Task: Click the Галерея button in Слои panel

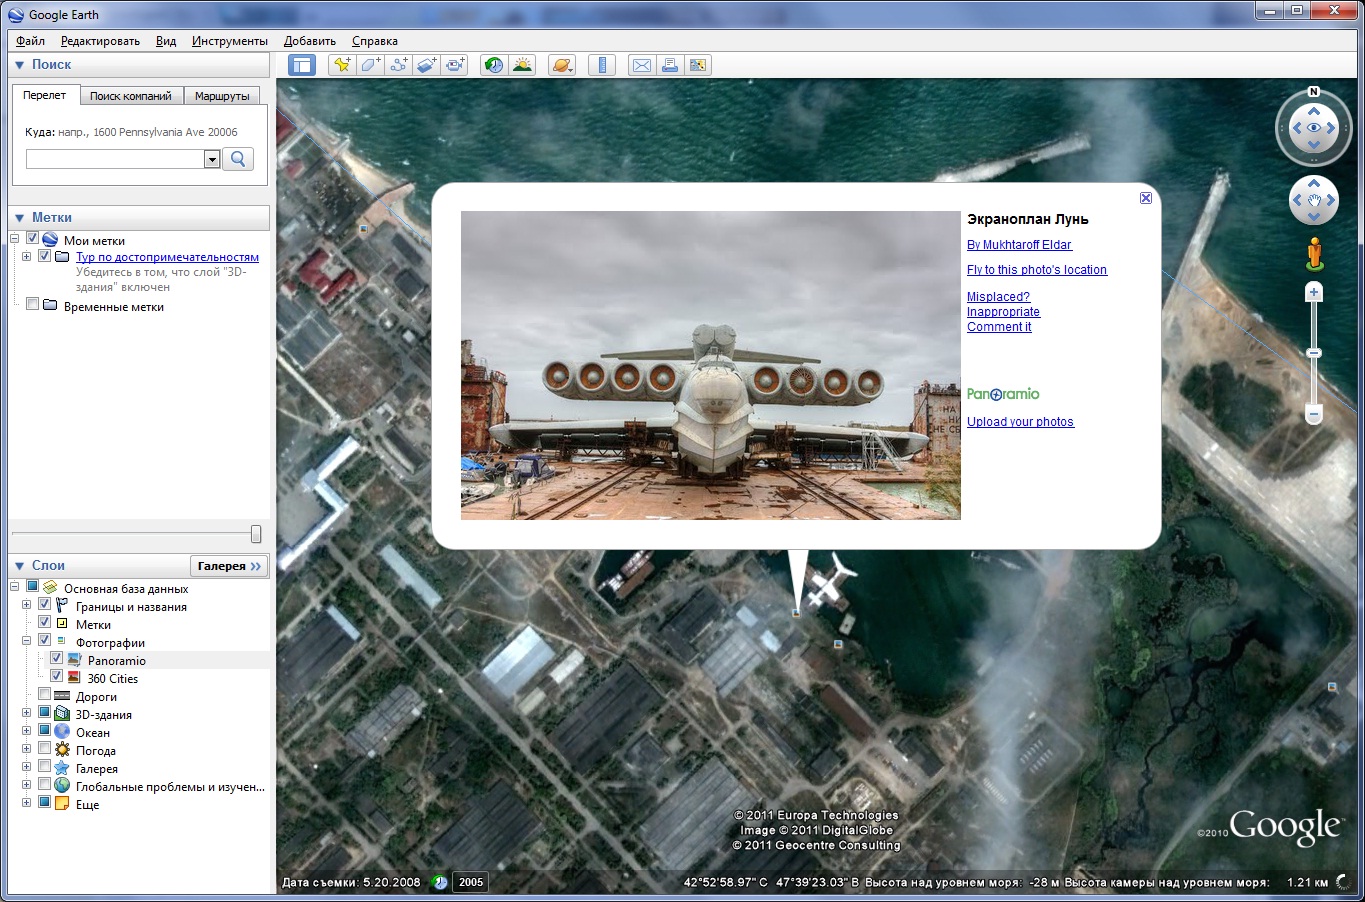Action: 229,566
